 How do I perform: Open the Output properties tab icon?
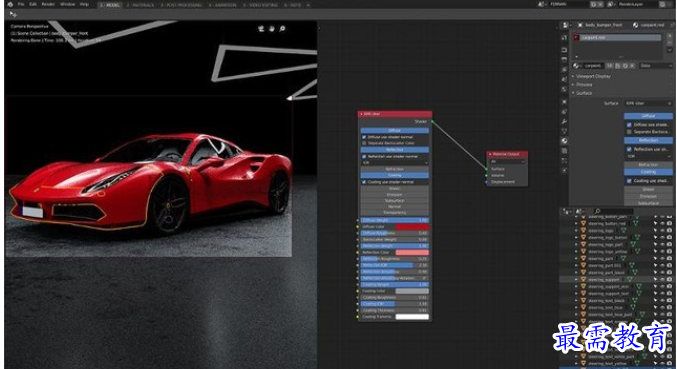coord(564,60)
